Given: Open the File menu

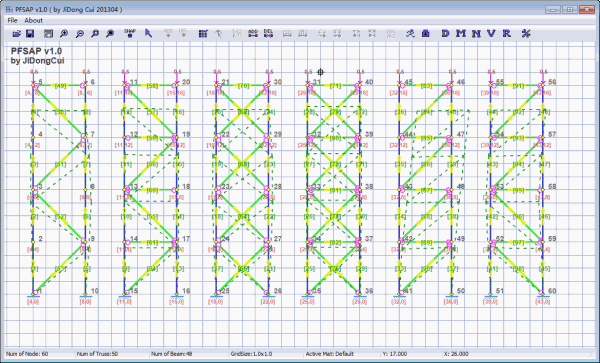Looking at the screenshot, I should [12, 20].
